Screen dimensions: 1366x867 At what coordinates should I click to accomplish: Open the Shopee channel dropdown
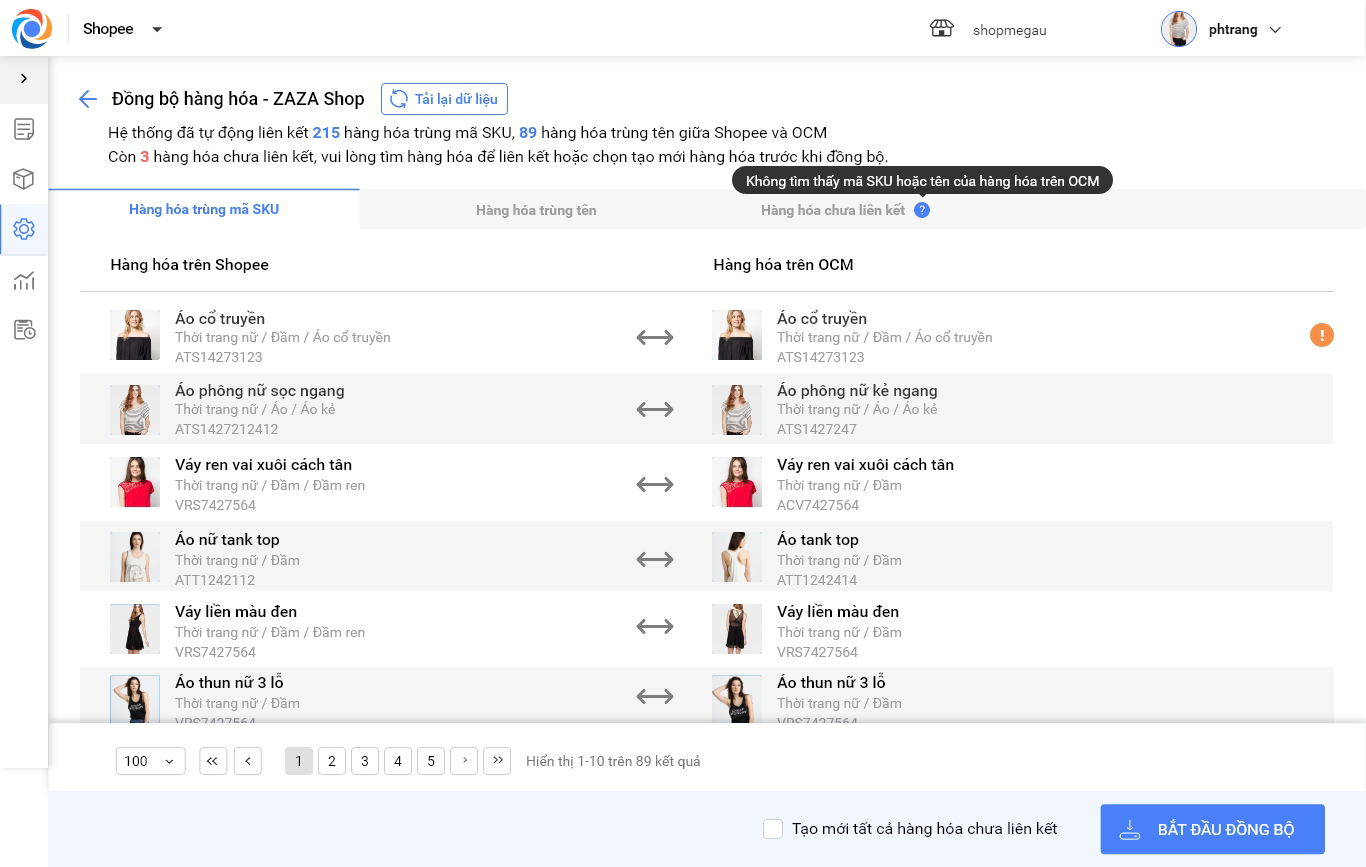157,30
